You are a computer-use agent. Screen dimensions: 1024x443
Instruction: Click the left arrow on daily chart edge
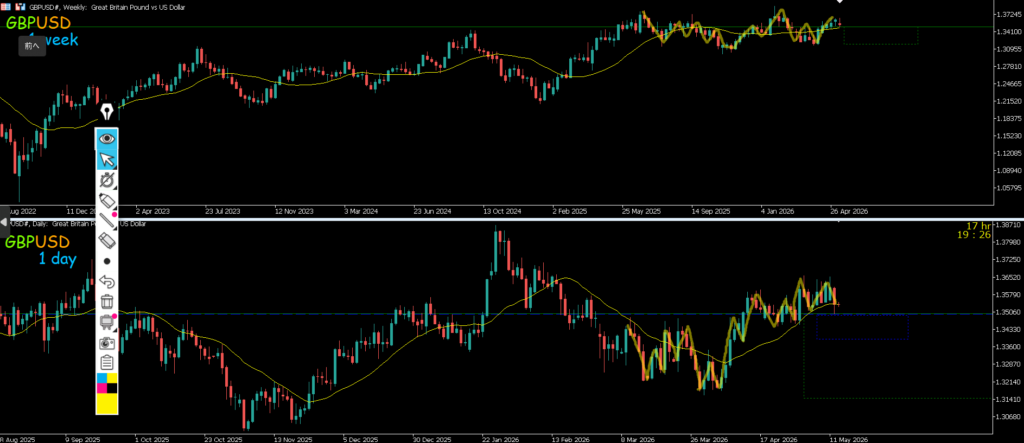(x=4, y=223)
